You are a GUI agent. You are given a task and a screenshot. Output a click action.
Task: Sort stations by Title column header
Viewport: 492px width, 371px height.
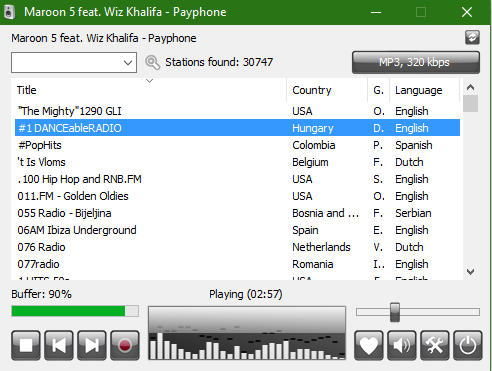click(148, 90)
